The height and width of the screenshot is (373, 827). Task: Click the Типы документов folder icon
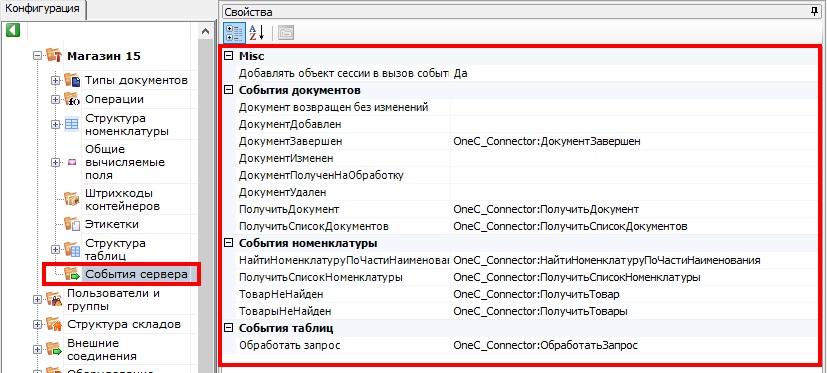(72, 81)
